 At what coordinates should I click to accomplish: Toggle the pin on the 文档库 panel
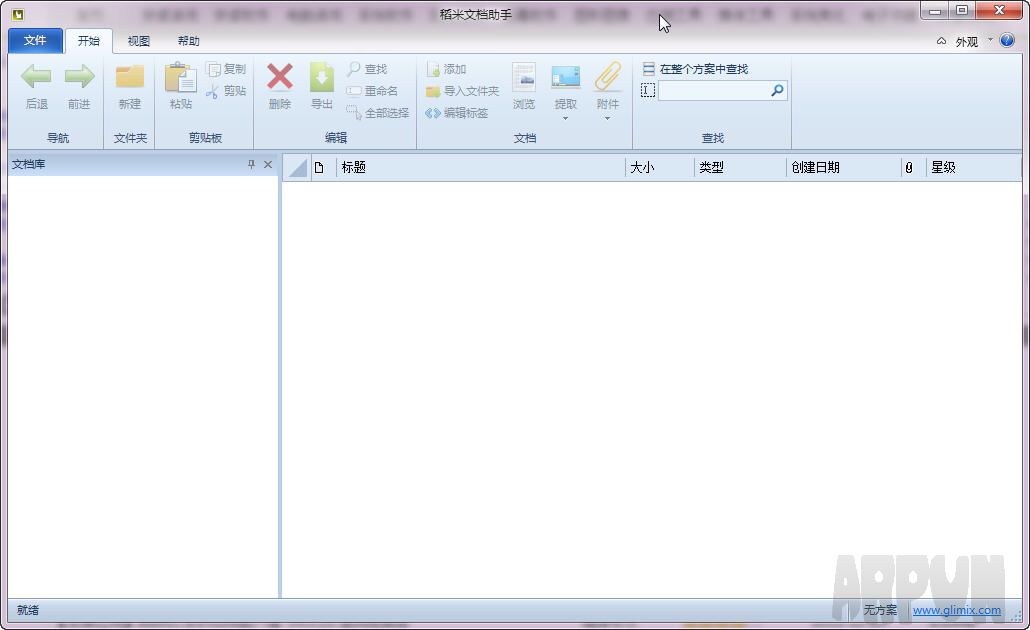click(251, 165)
